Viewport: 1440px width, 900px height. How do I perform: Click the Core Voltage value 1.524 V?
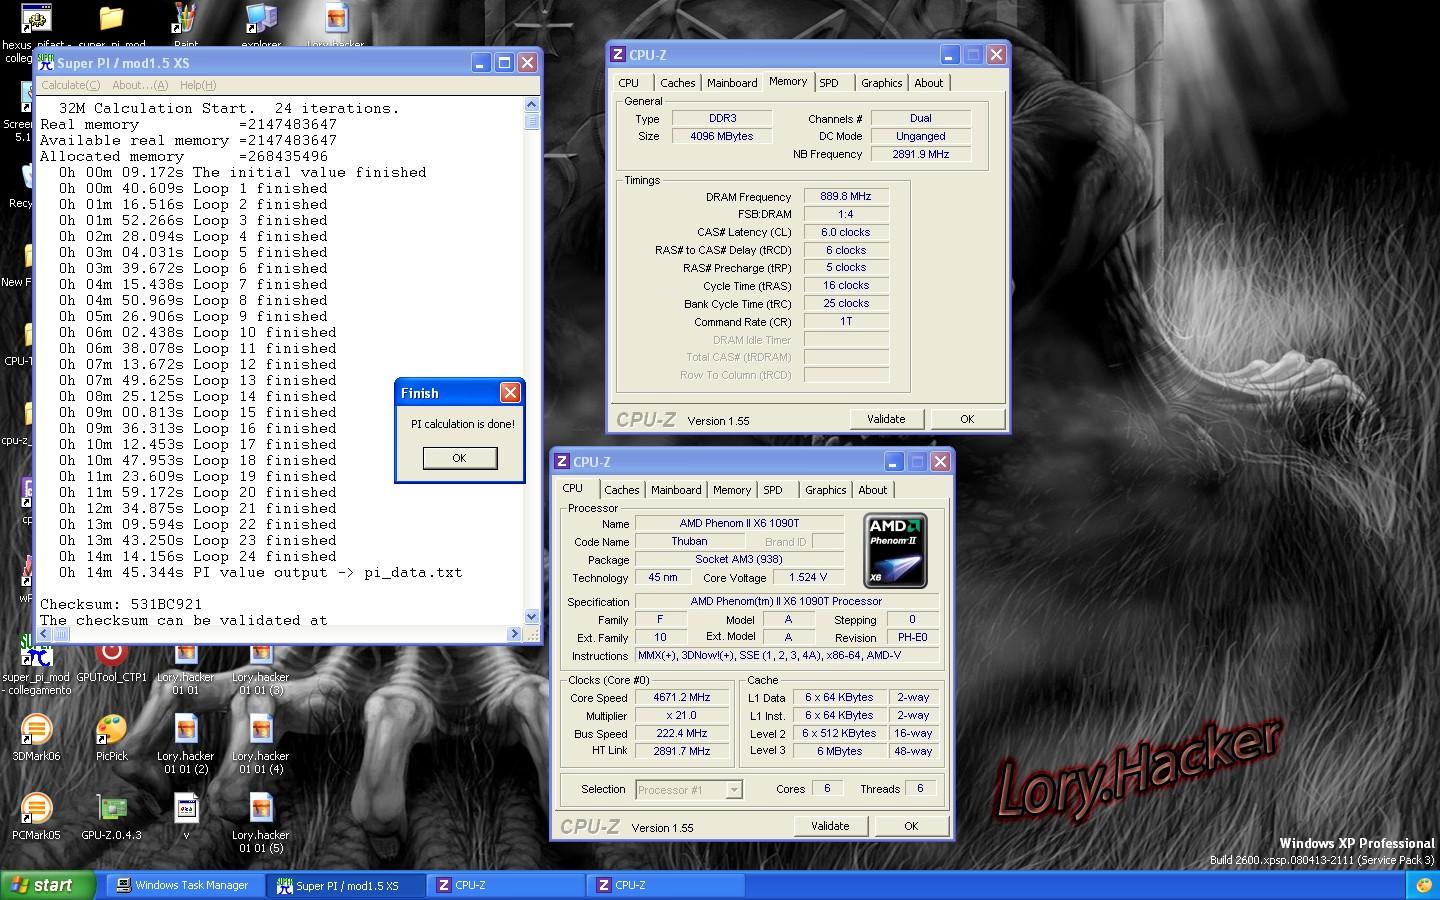[808, 578]
